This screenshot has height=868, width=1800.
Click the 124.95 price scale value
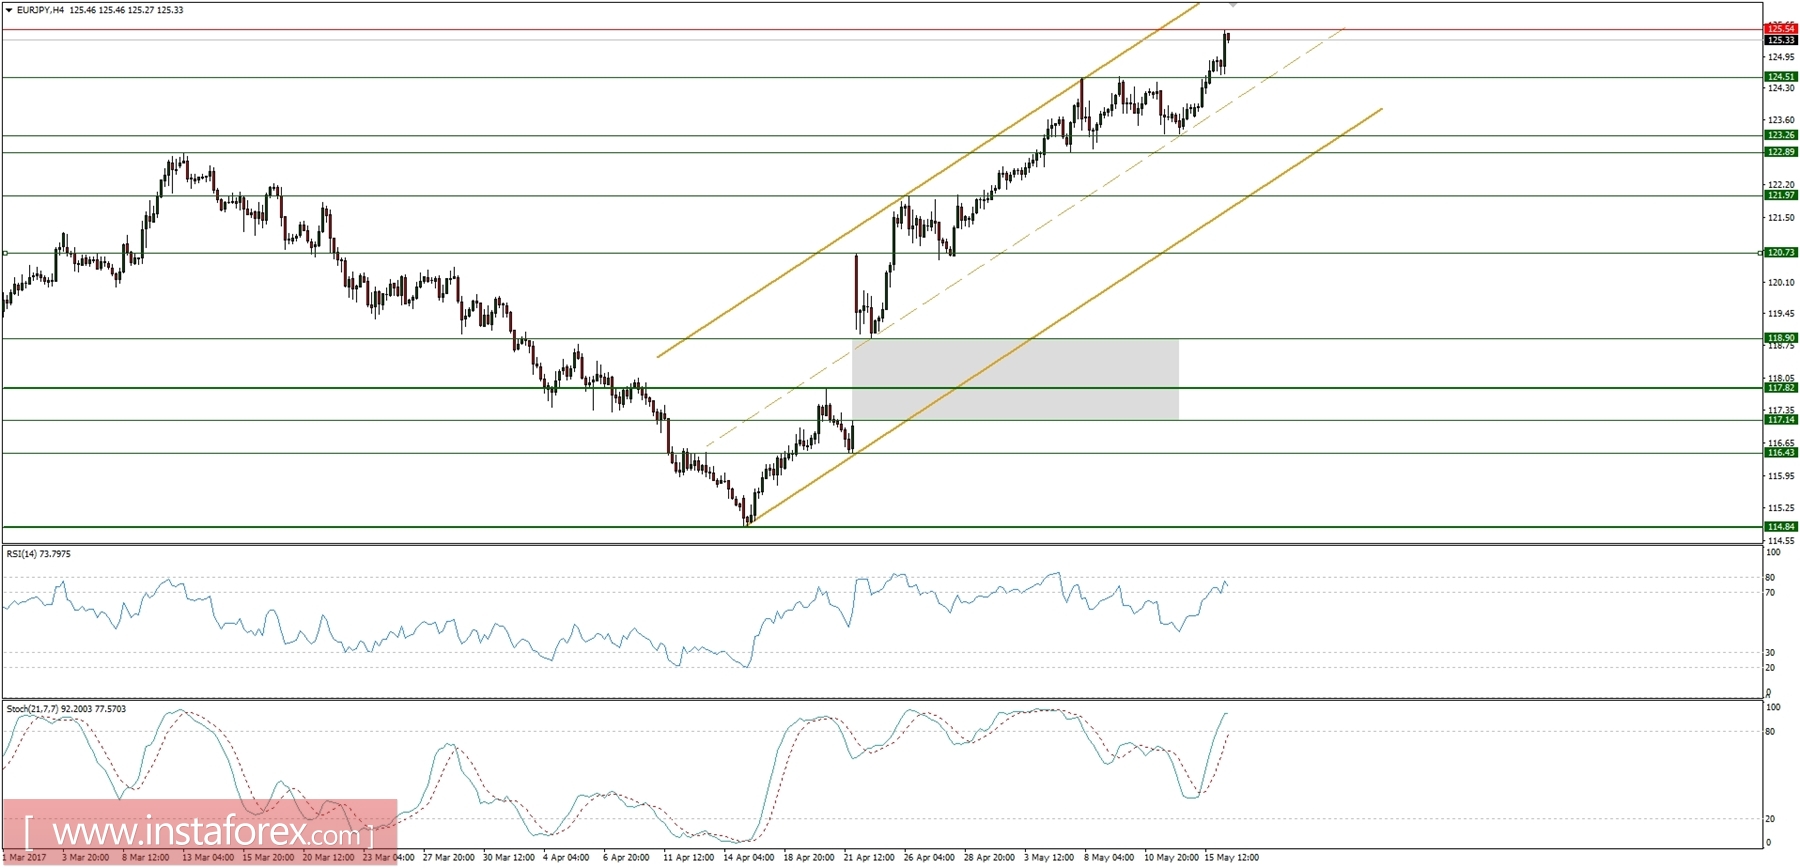pyautogui.click(x=1781, y=57)
